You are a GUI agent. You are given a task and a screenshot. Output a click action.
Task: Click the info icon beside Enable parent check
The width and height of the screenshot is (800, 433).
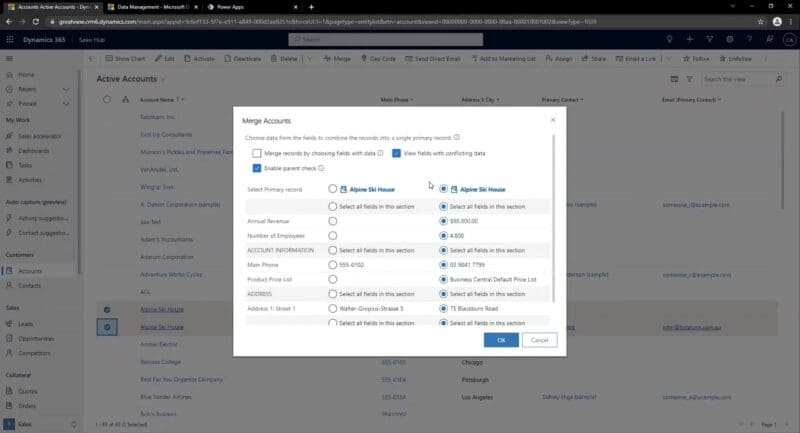(321, 168)
